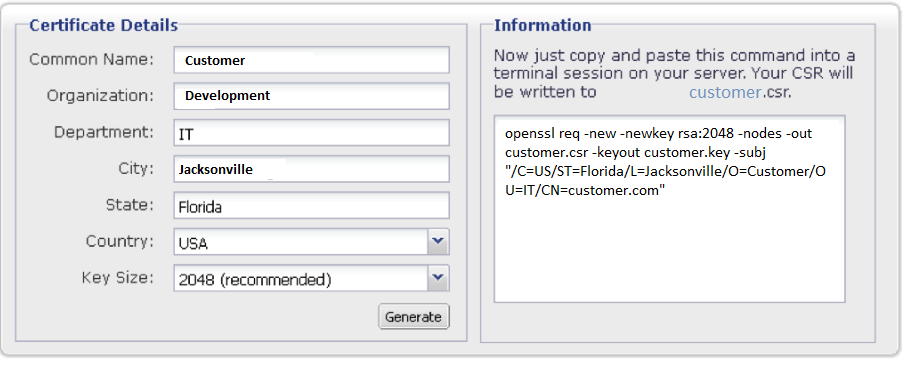
Task: Click the Generate button
Action: [x=413, y=317]
